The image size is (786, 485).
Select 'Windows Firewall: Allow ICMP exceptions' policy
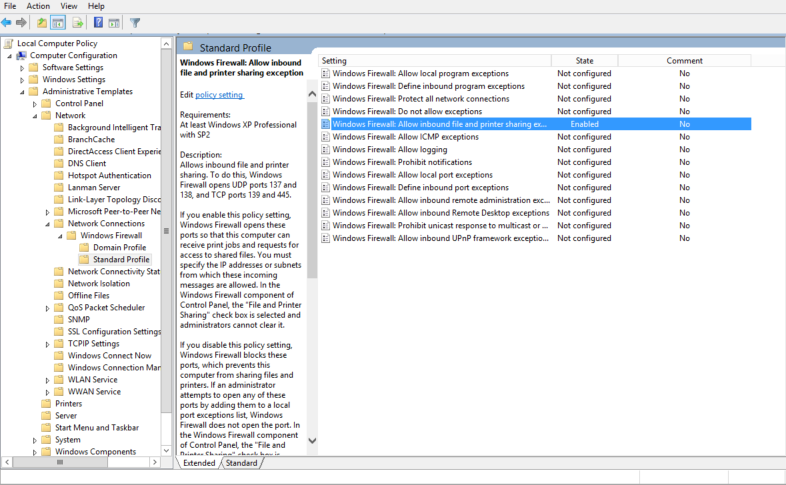click(405, 137)
